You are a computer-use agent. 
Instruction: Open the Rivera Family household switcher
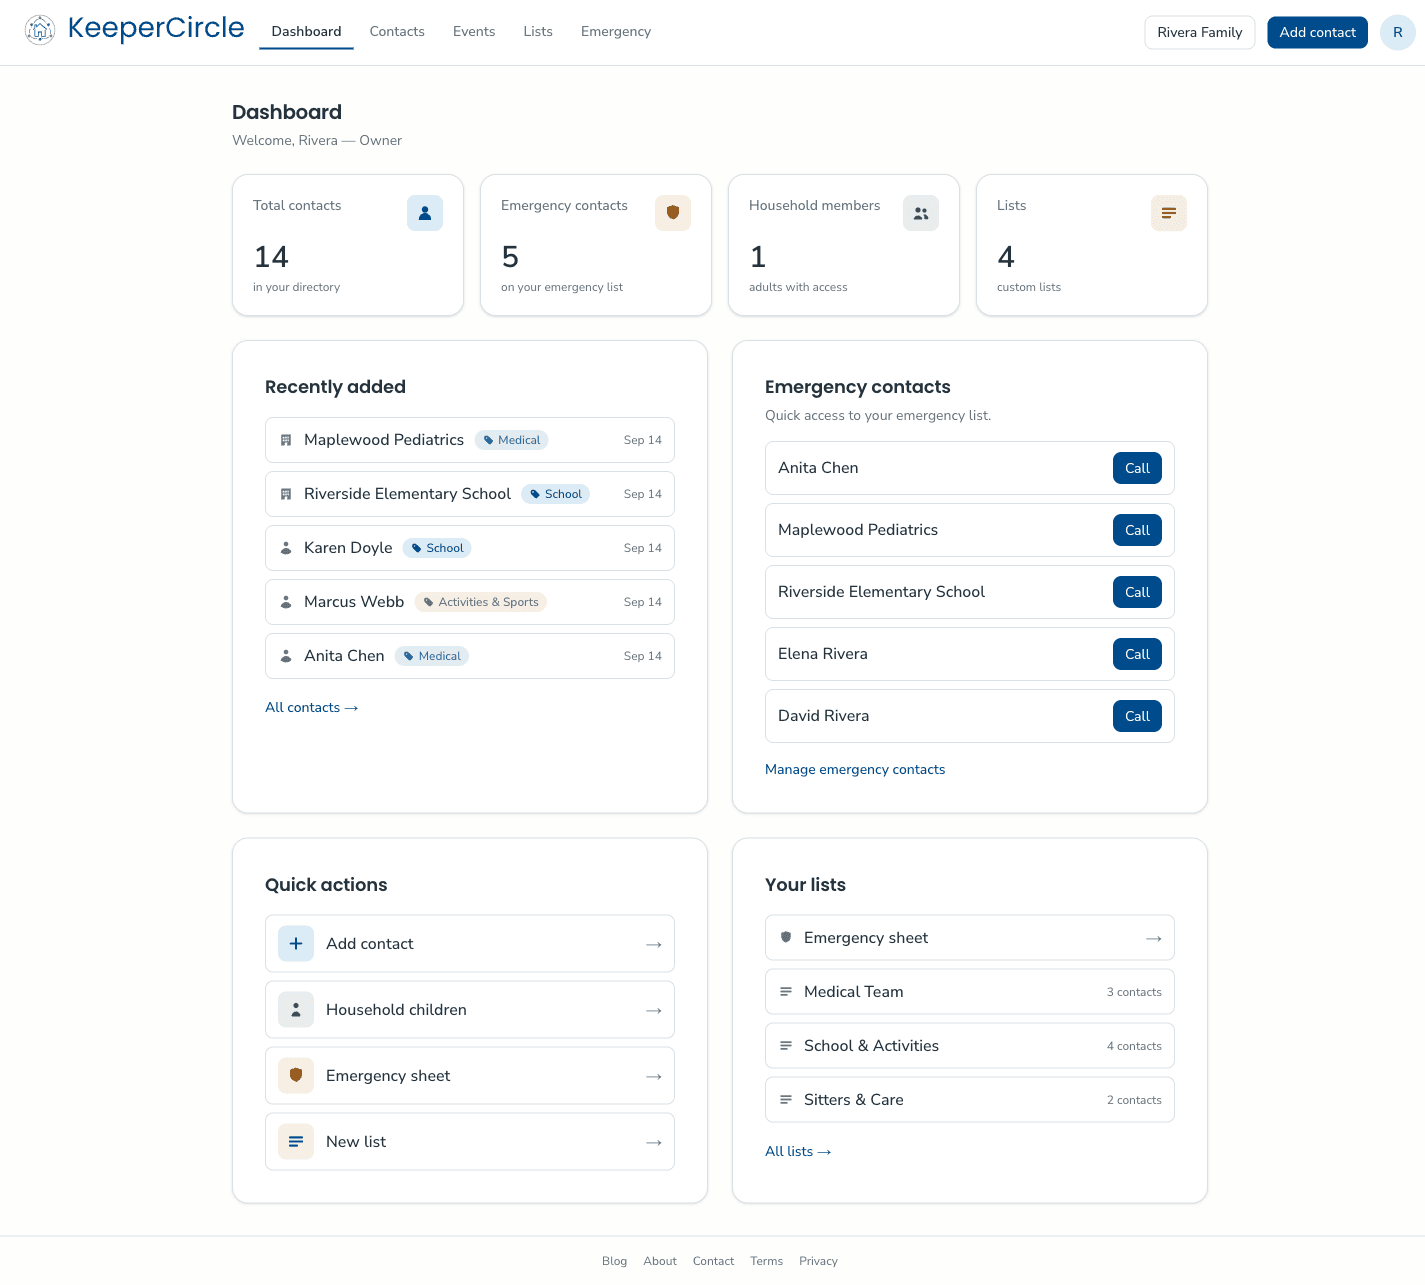(1200, 32)
